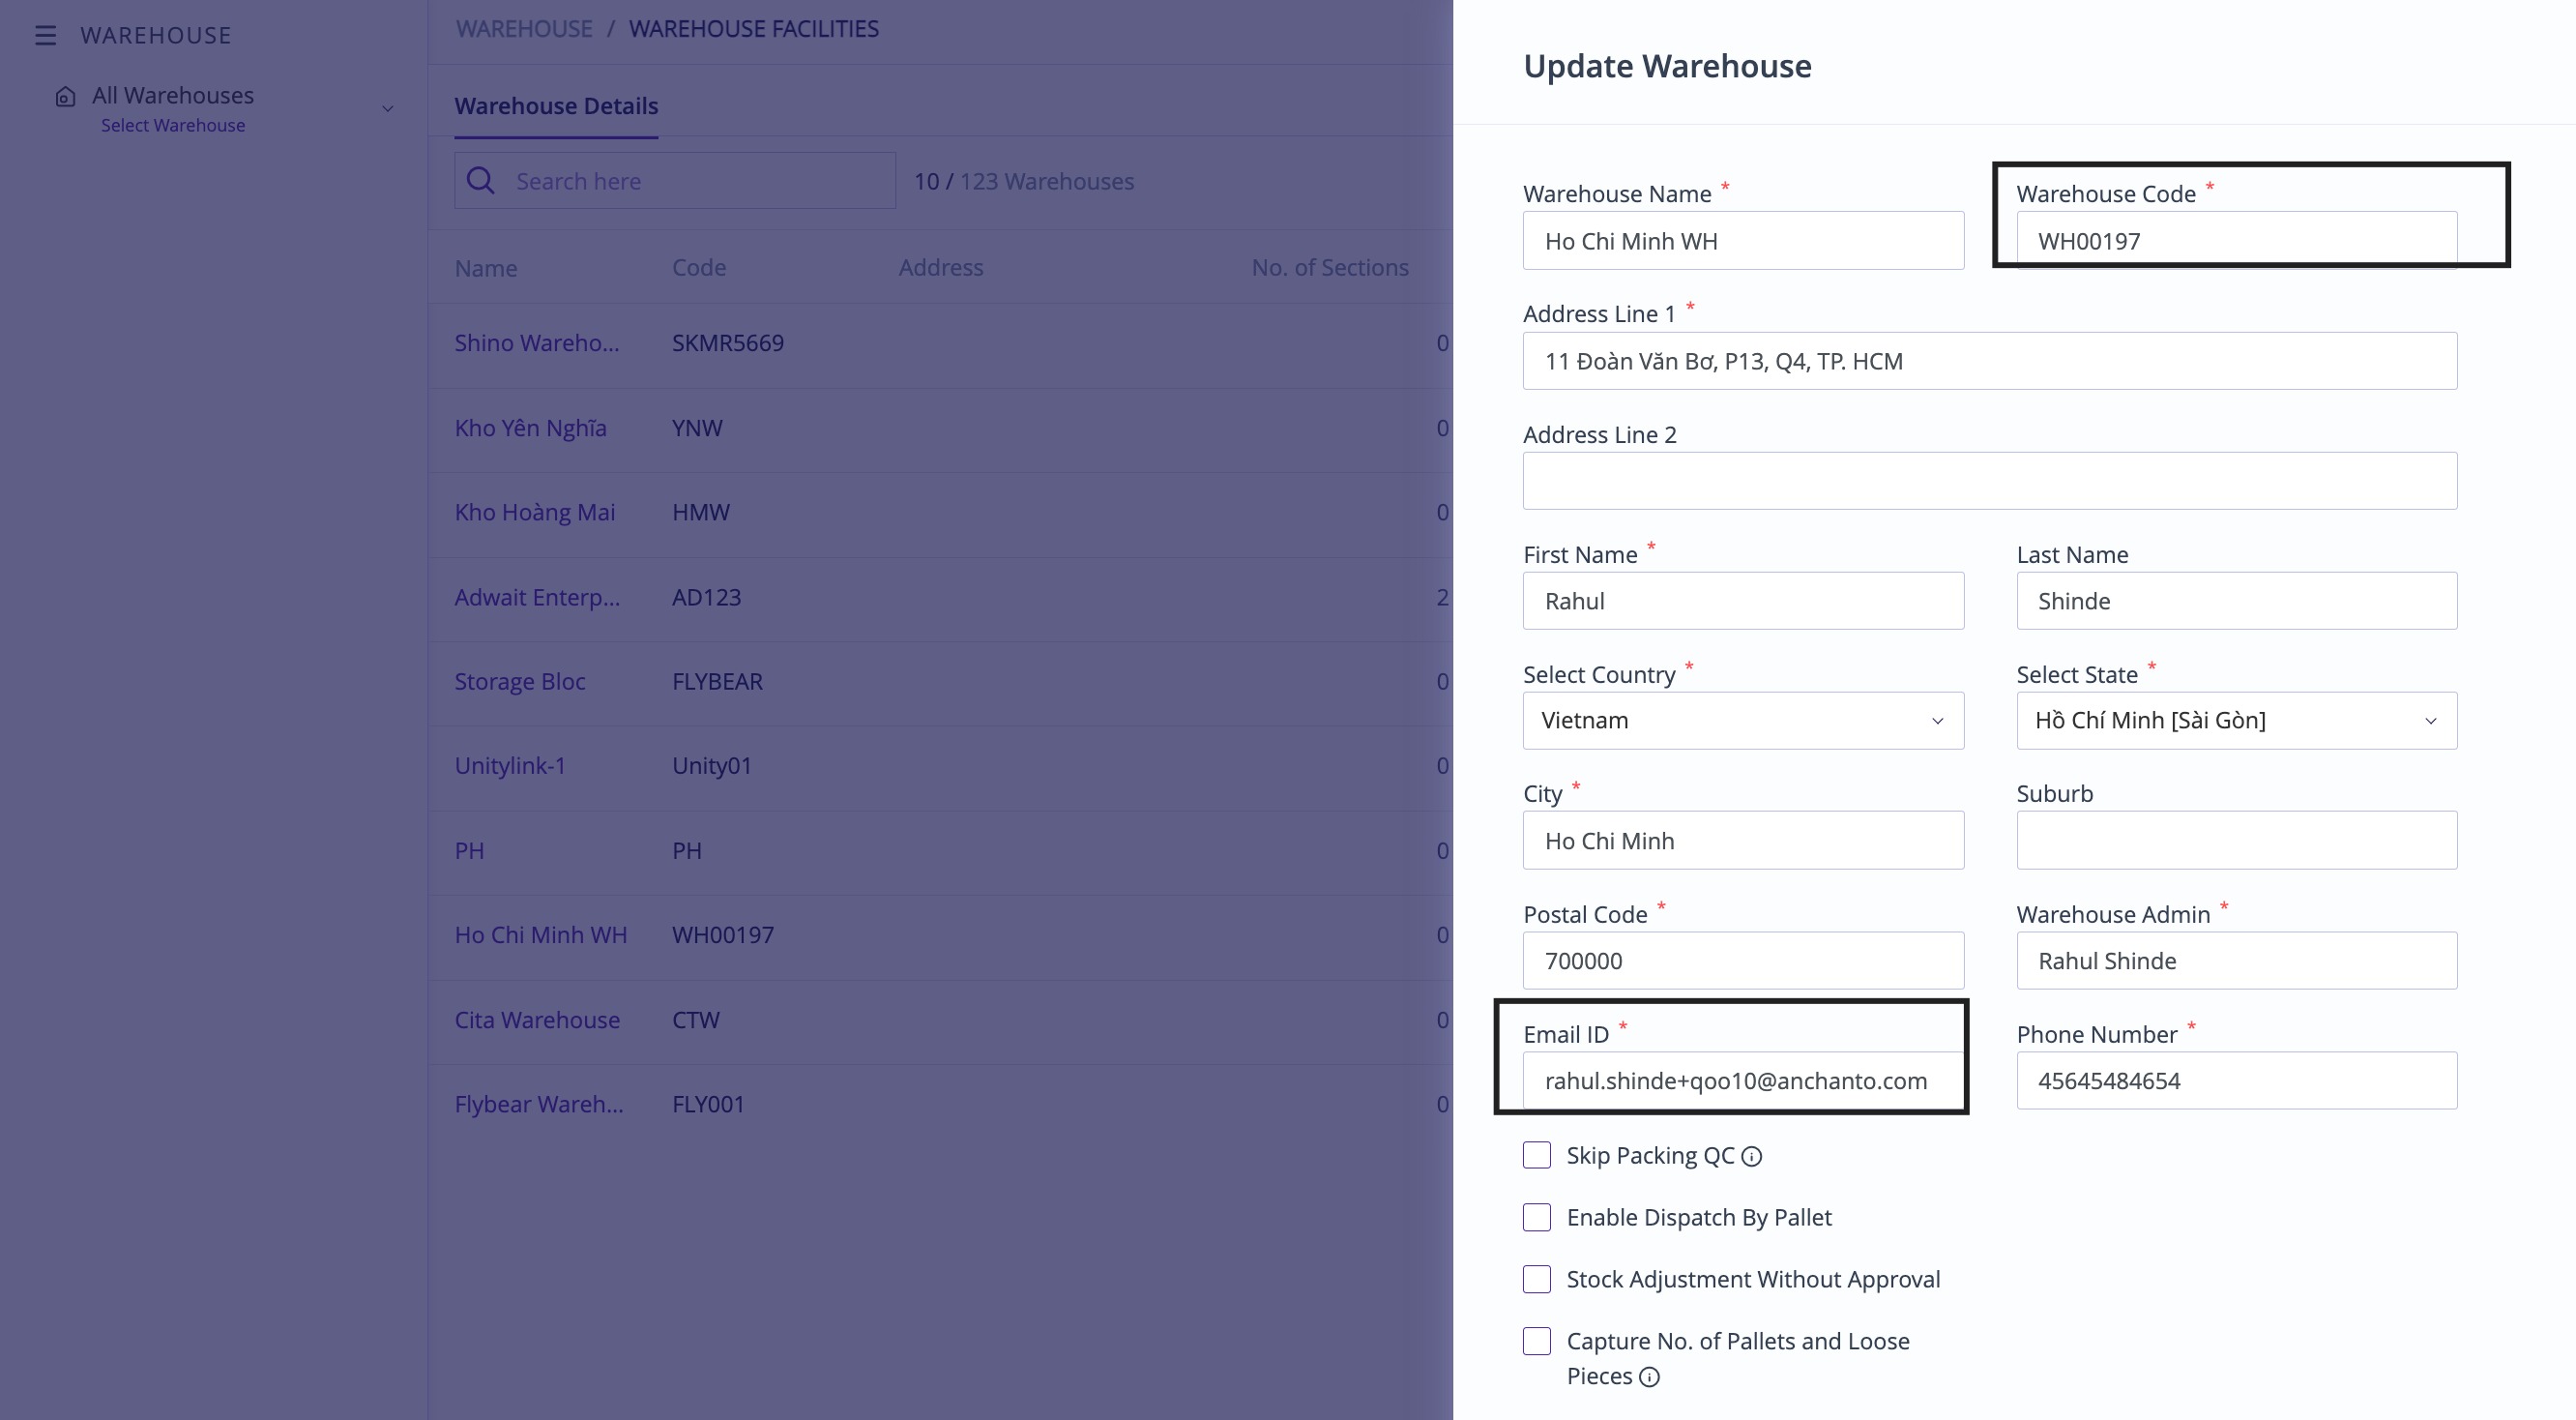This screenshot has height=1420, width=2576.
Task: Open Kho Hoàng Mai warehouse
Action: (535, 512)
